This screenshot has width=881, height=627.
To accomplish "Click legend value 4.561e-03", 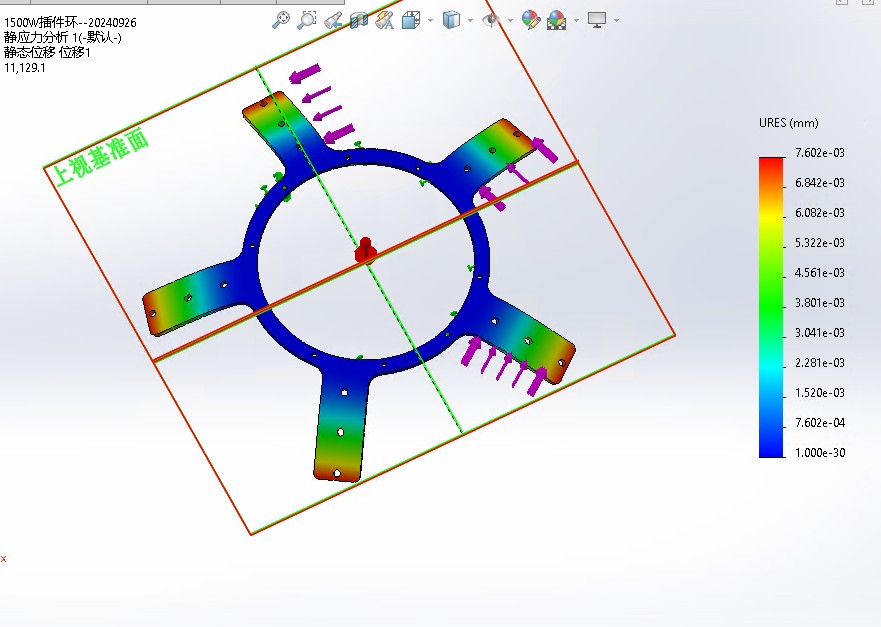I will coord(820,272).
